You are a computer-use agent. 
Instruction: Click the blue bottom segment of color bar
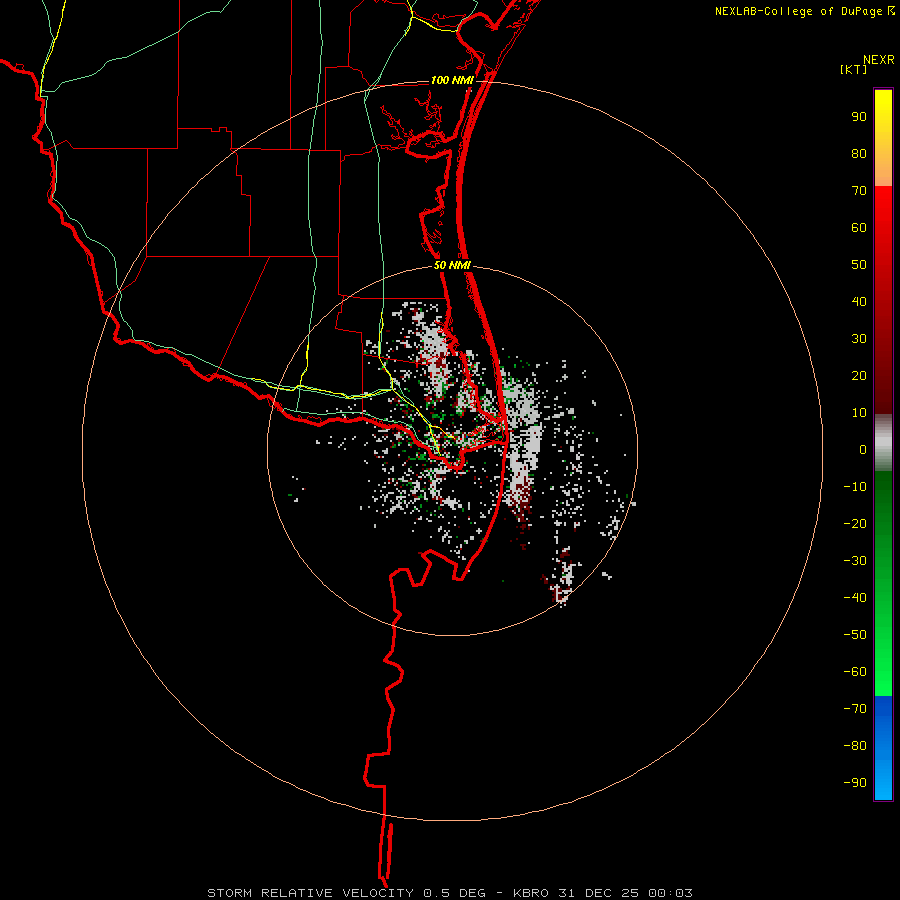[883, 748]
